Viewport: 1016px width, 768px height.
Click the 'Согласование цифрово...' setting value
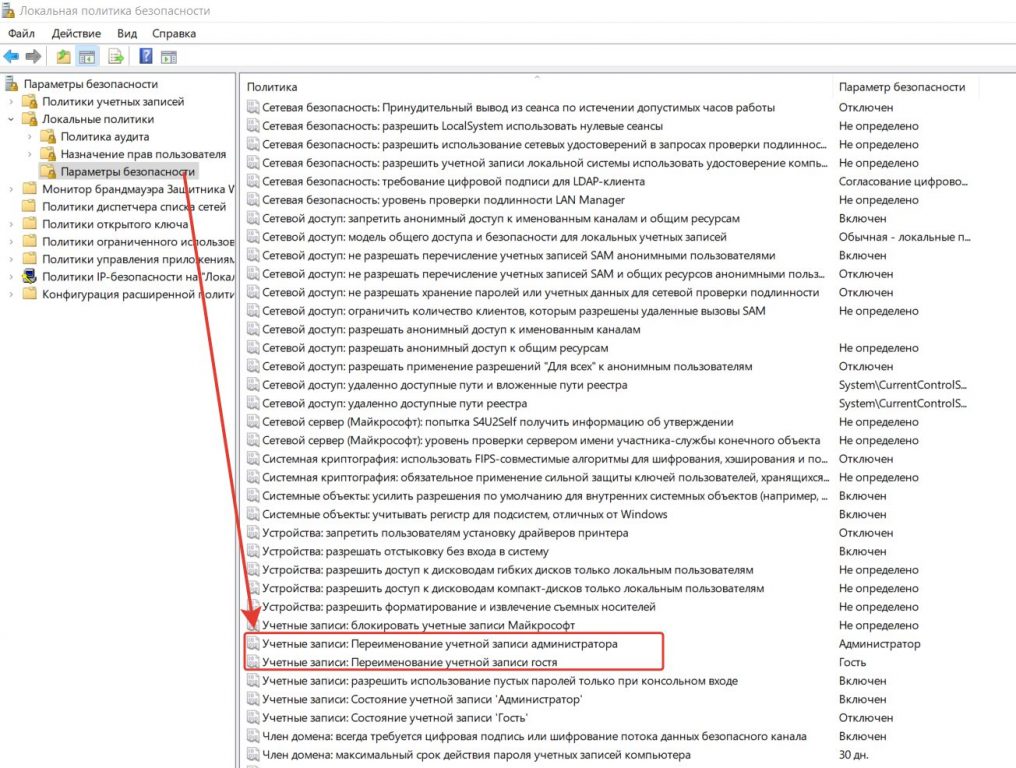coord(903,181)
